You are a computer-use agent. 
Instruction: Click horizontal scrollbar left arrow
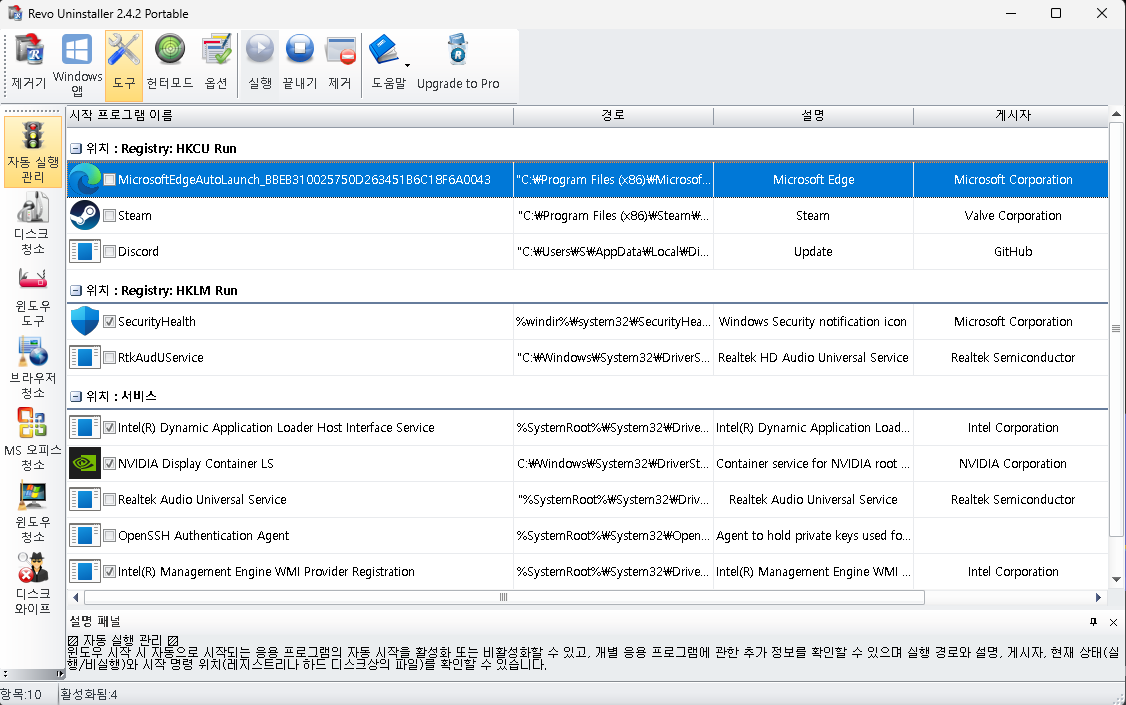[76, 597]
